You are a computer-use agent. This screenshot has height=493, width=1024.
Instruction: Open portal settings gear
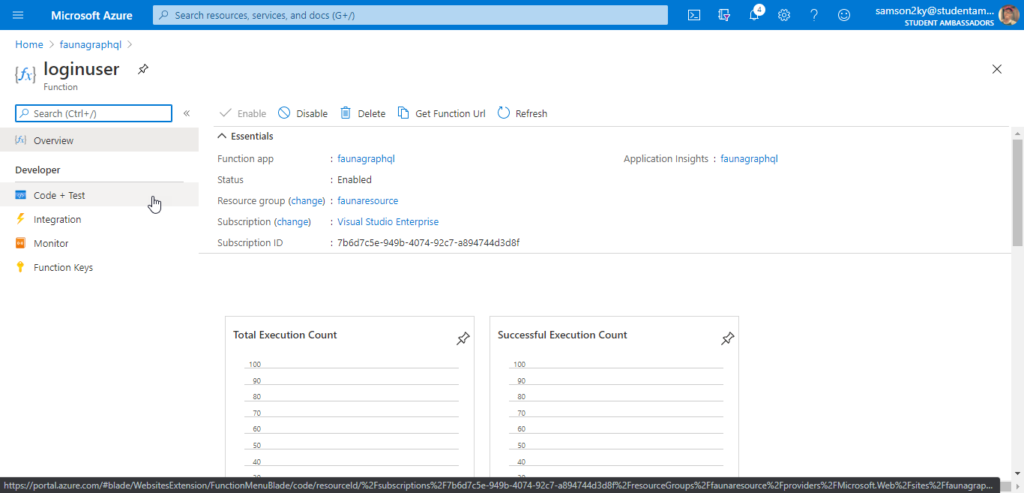784,15
